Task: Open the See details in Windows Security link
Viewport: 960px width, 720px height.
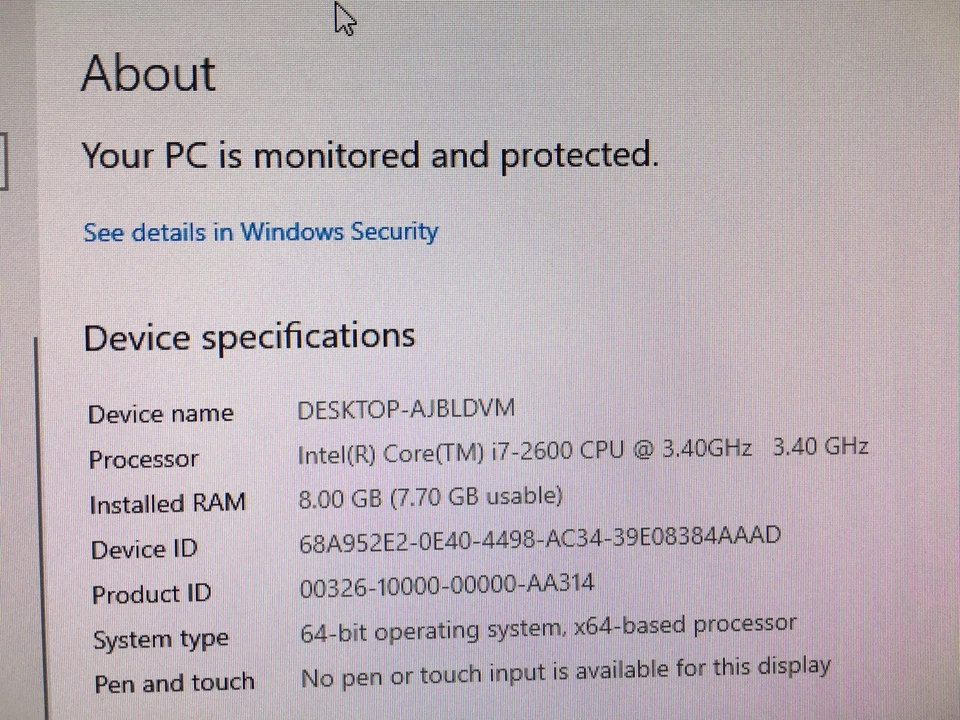Action: [260, 232]
